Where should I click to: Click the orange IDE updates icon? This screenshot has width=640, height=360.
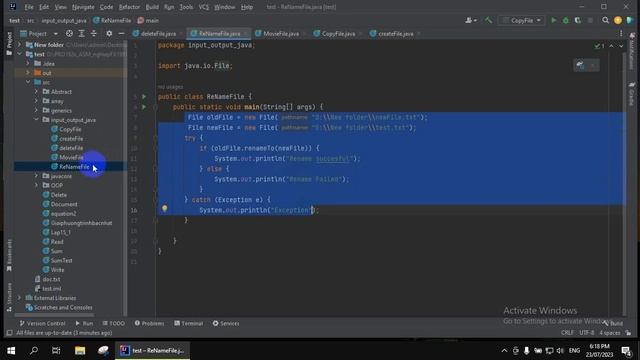pos(618,20)
